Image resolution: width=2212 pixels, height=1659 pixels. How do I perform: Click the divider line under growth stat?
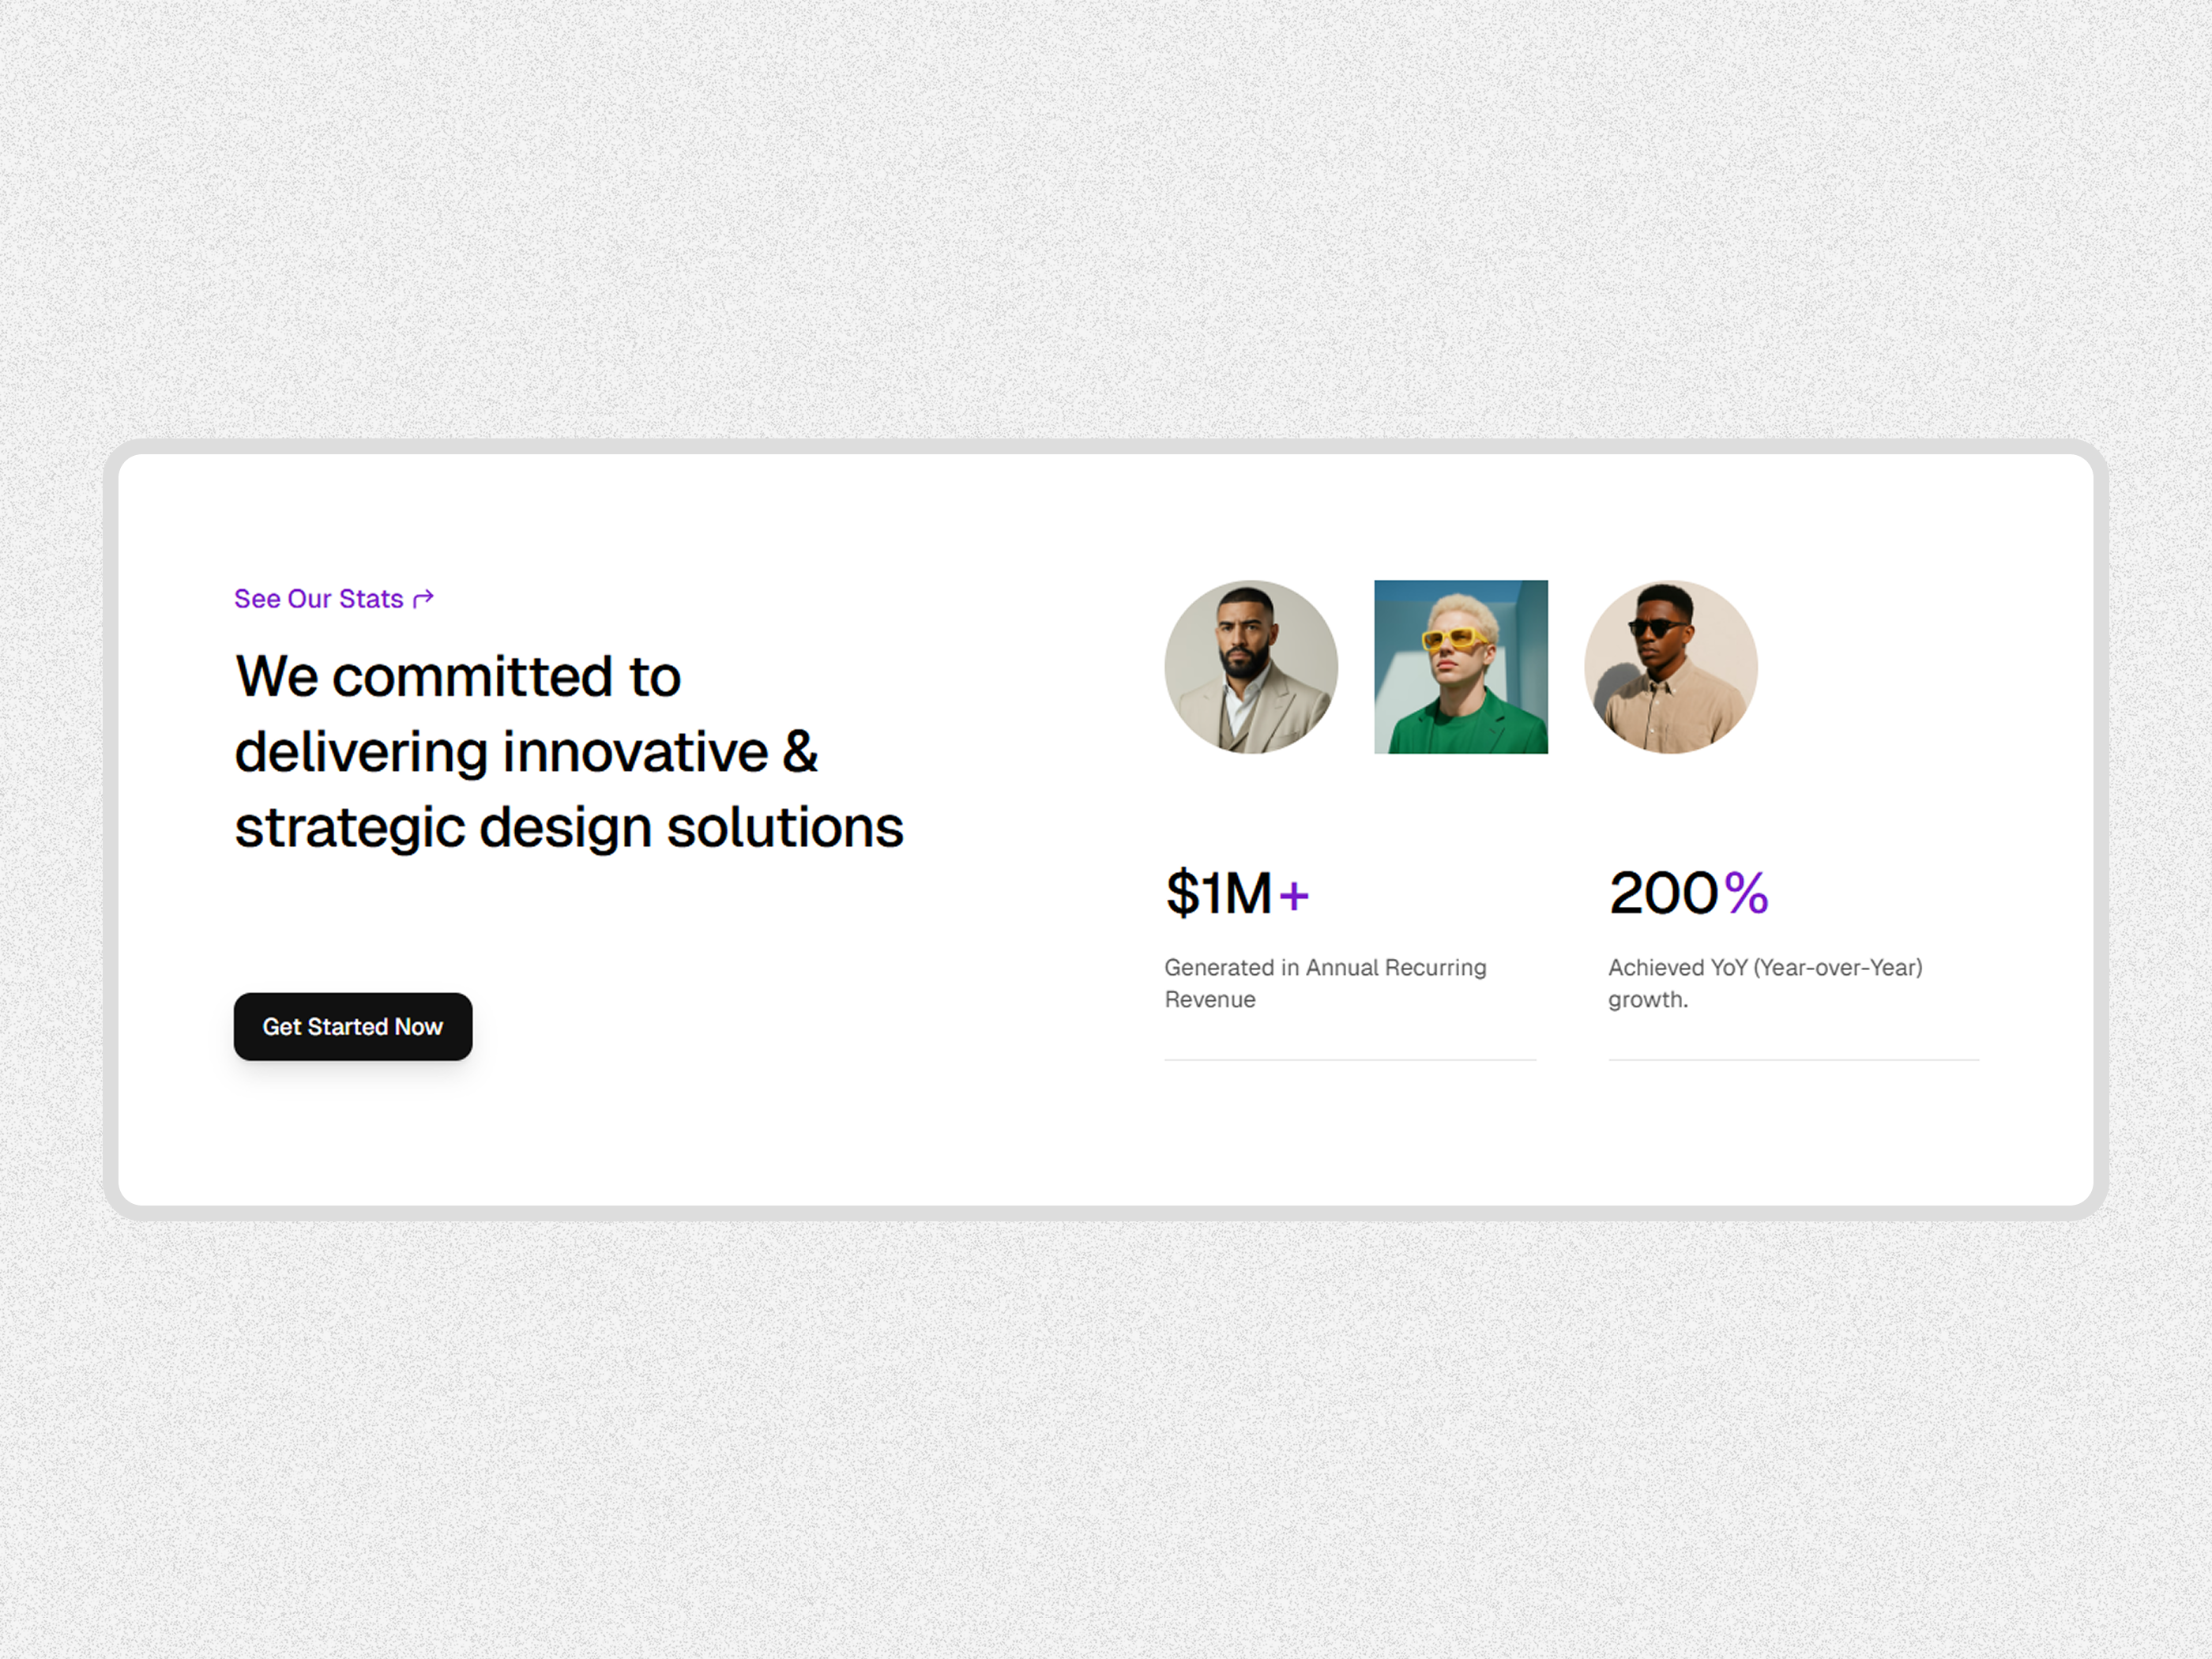1793,1060
